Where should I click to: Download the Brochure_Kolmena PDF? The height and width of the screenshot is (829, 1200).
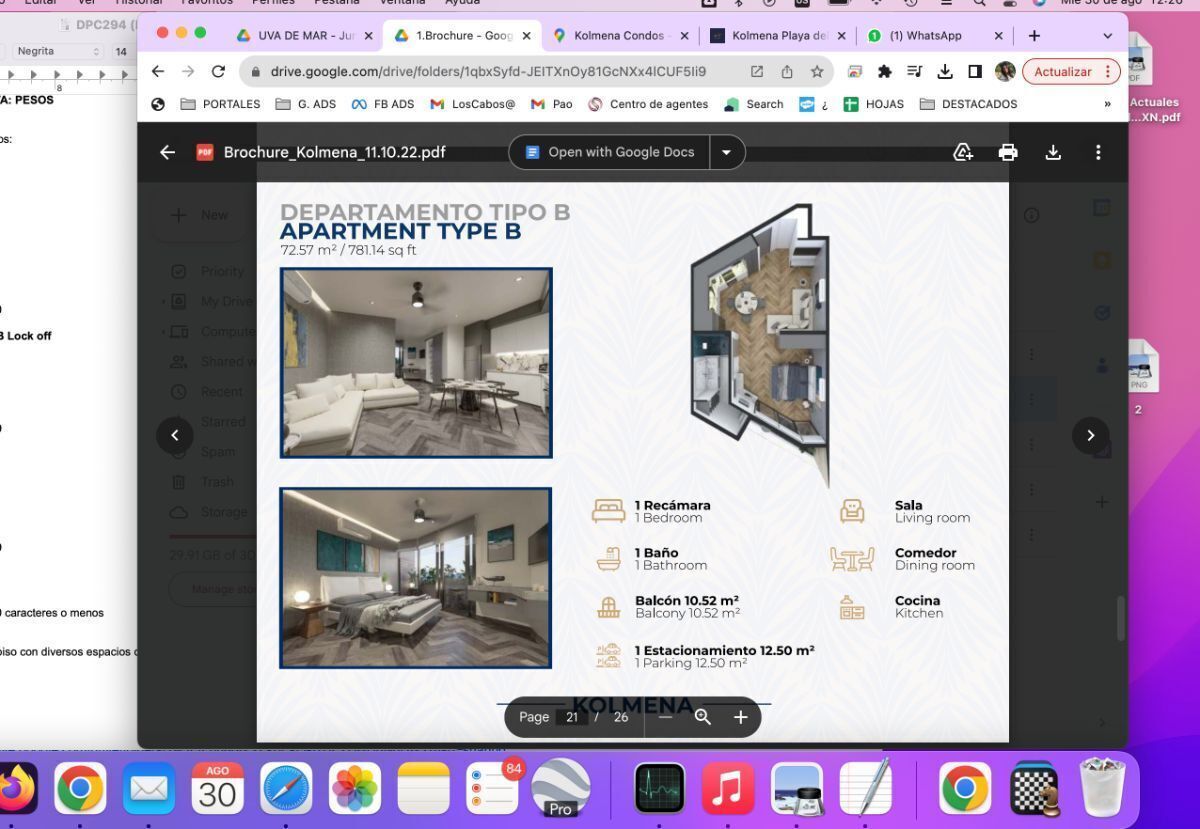(x=1053, y=152)
